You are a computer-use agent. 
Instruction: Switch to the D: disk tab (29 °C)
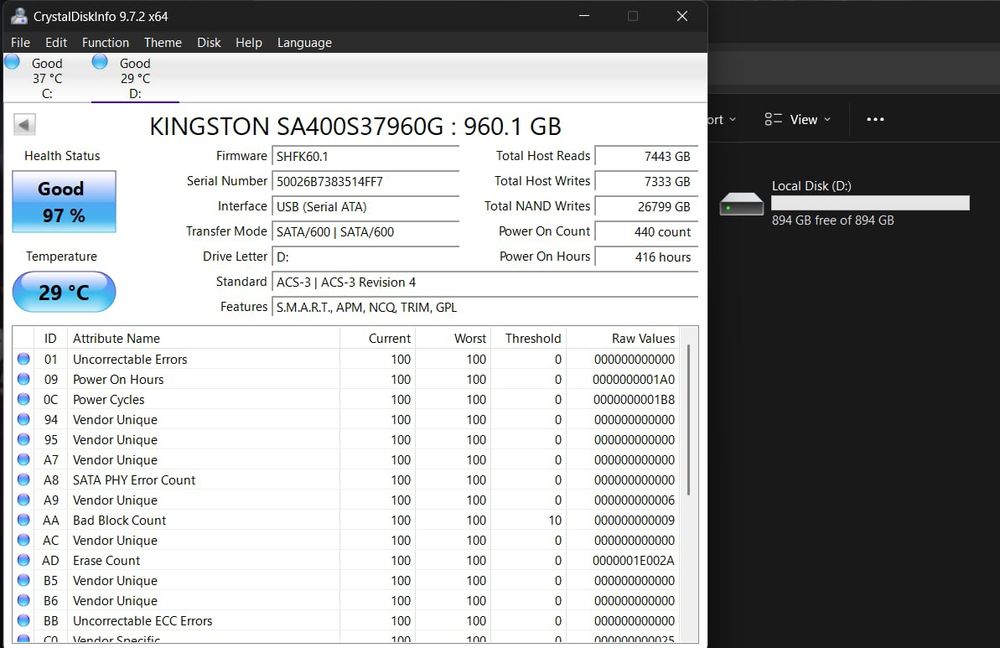coord(135,78)
